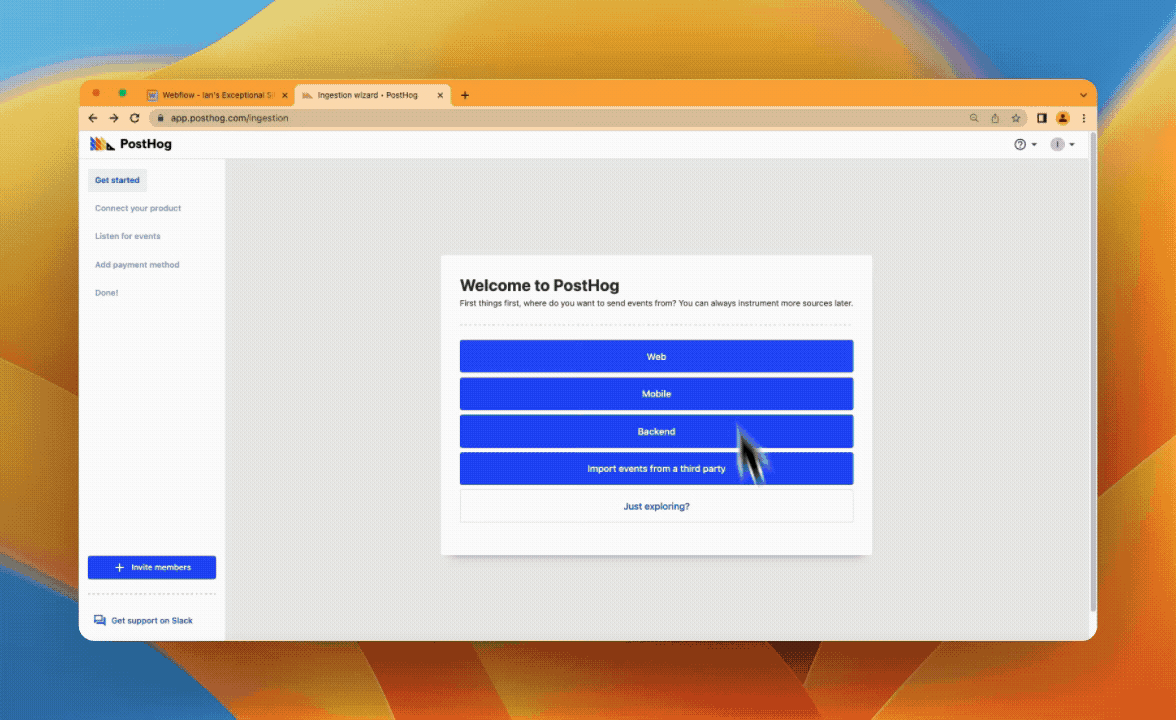Open the help question mark icon
Screen dimensions: 1176x720
pyautogui.click(x=1018, y=144)
